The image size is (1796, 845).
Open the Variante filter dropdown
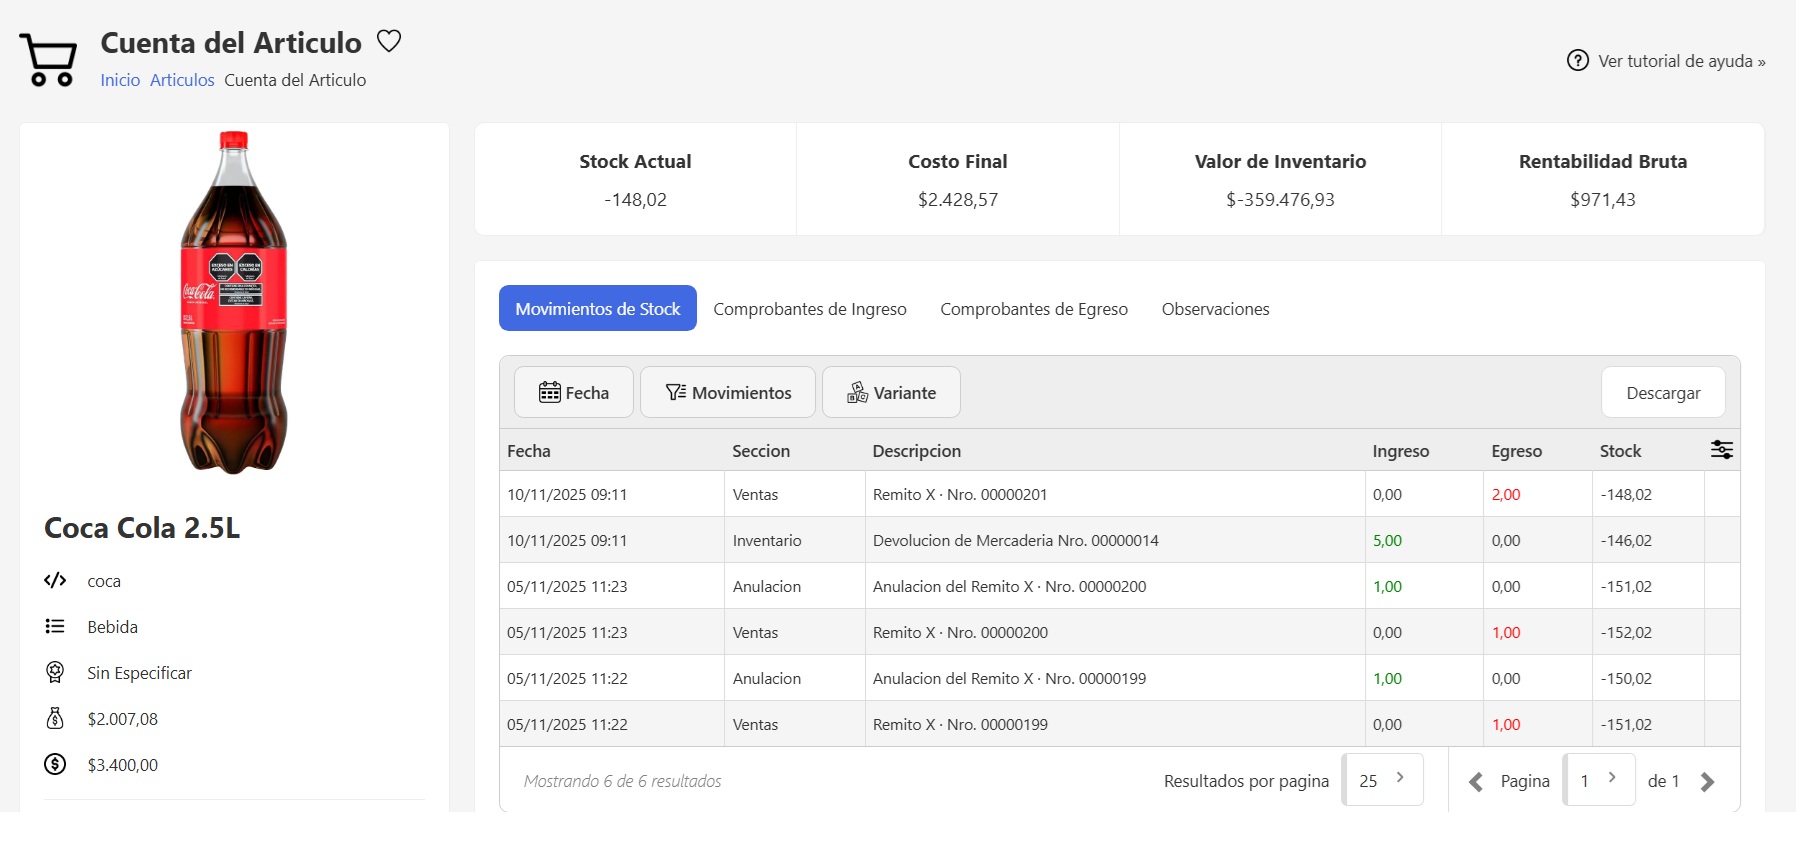pos(891,393)
